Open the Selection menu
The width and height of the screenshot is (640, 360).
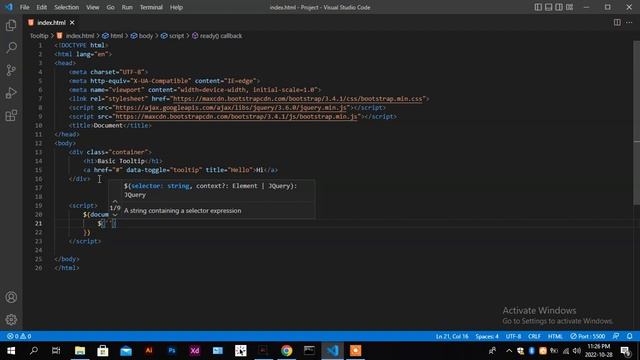[x=67, y=7]
